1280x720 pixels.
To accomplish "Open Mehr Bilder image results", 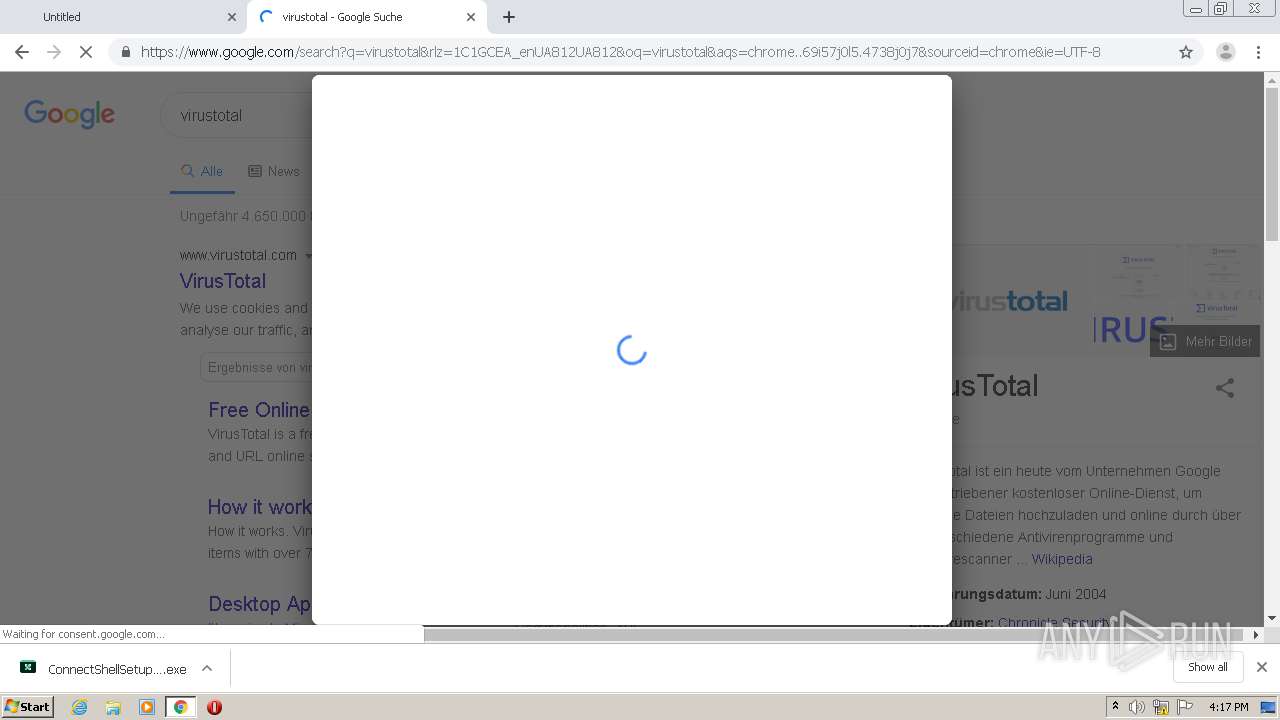I will pyautogui.click(x=1205, y=341).
